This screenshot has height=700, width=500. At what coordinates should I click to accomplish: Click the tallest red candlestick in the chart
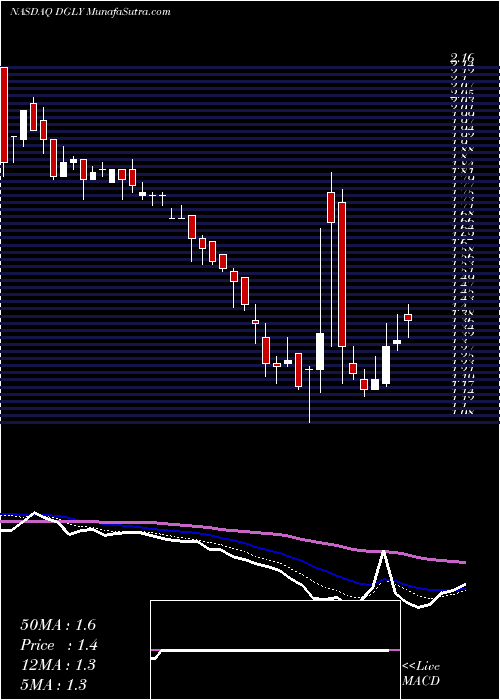342,274
